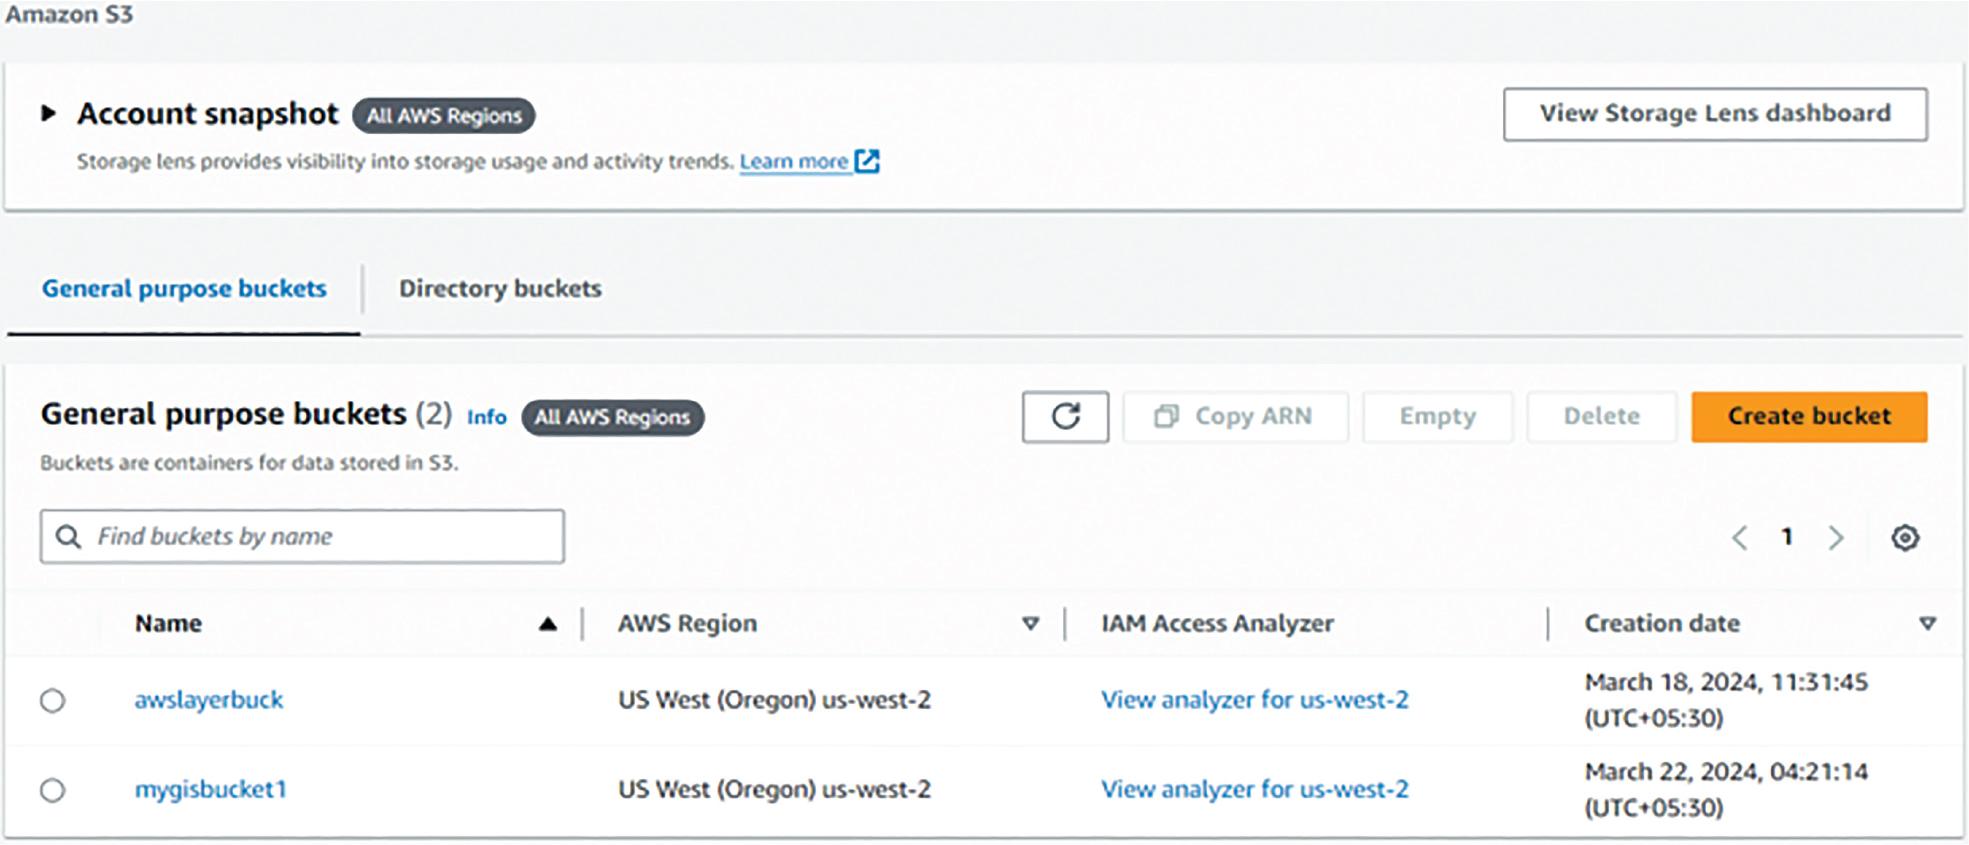Click the external link icon beside Learn more
The image size is (1969, 845).
(x=867, y=161)
